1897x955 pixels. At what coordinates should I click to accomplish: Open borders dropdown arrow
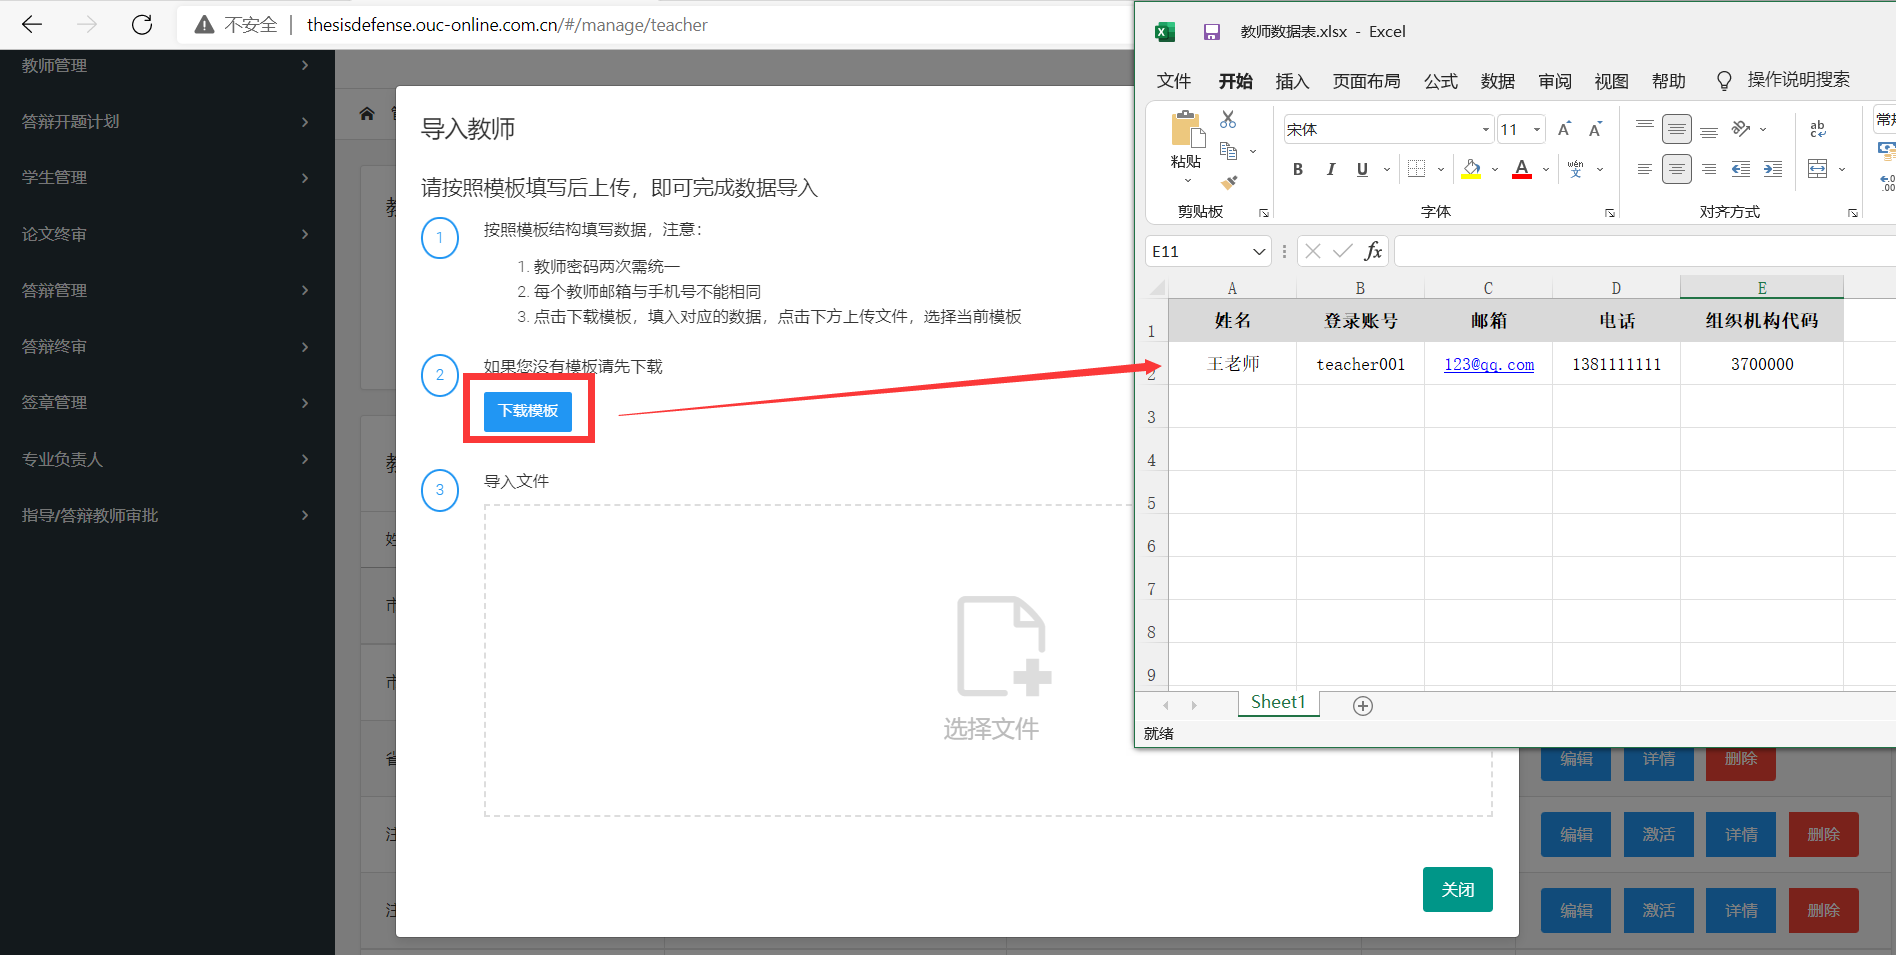point(1441,170)
